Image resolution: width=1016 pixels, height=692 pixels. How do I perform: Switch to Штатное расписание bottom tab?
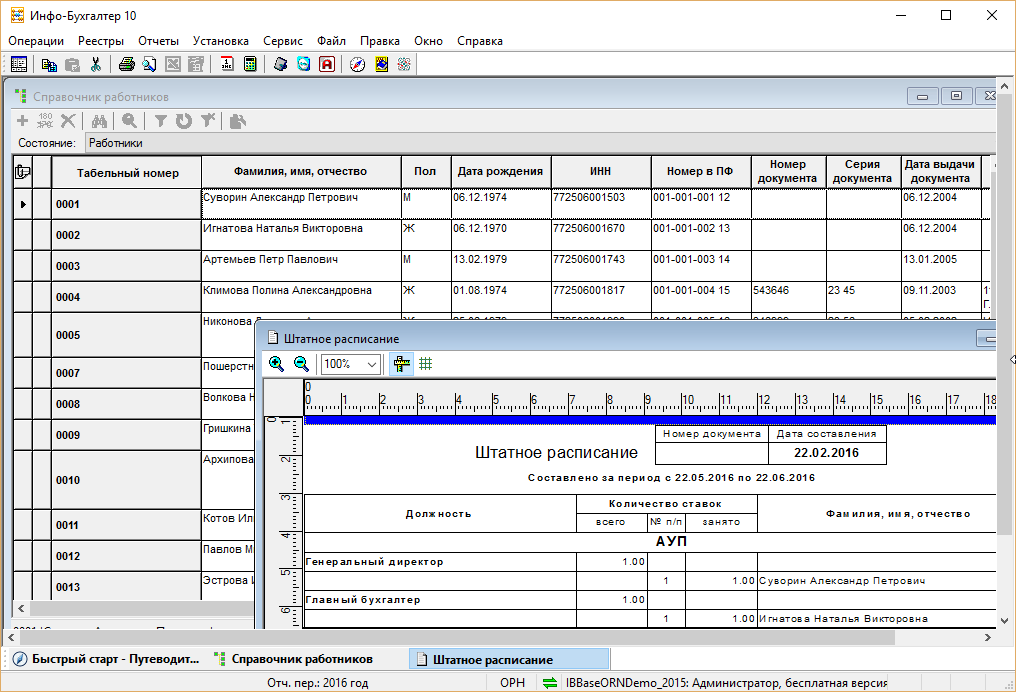click(509, 660)
